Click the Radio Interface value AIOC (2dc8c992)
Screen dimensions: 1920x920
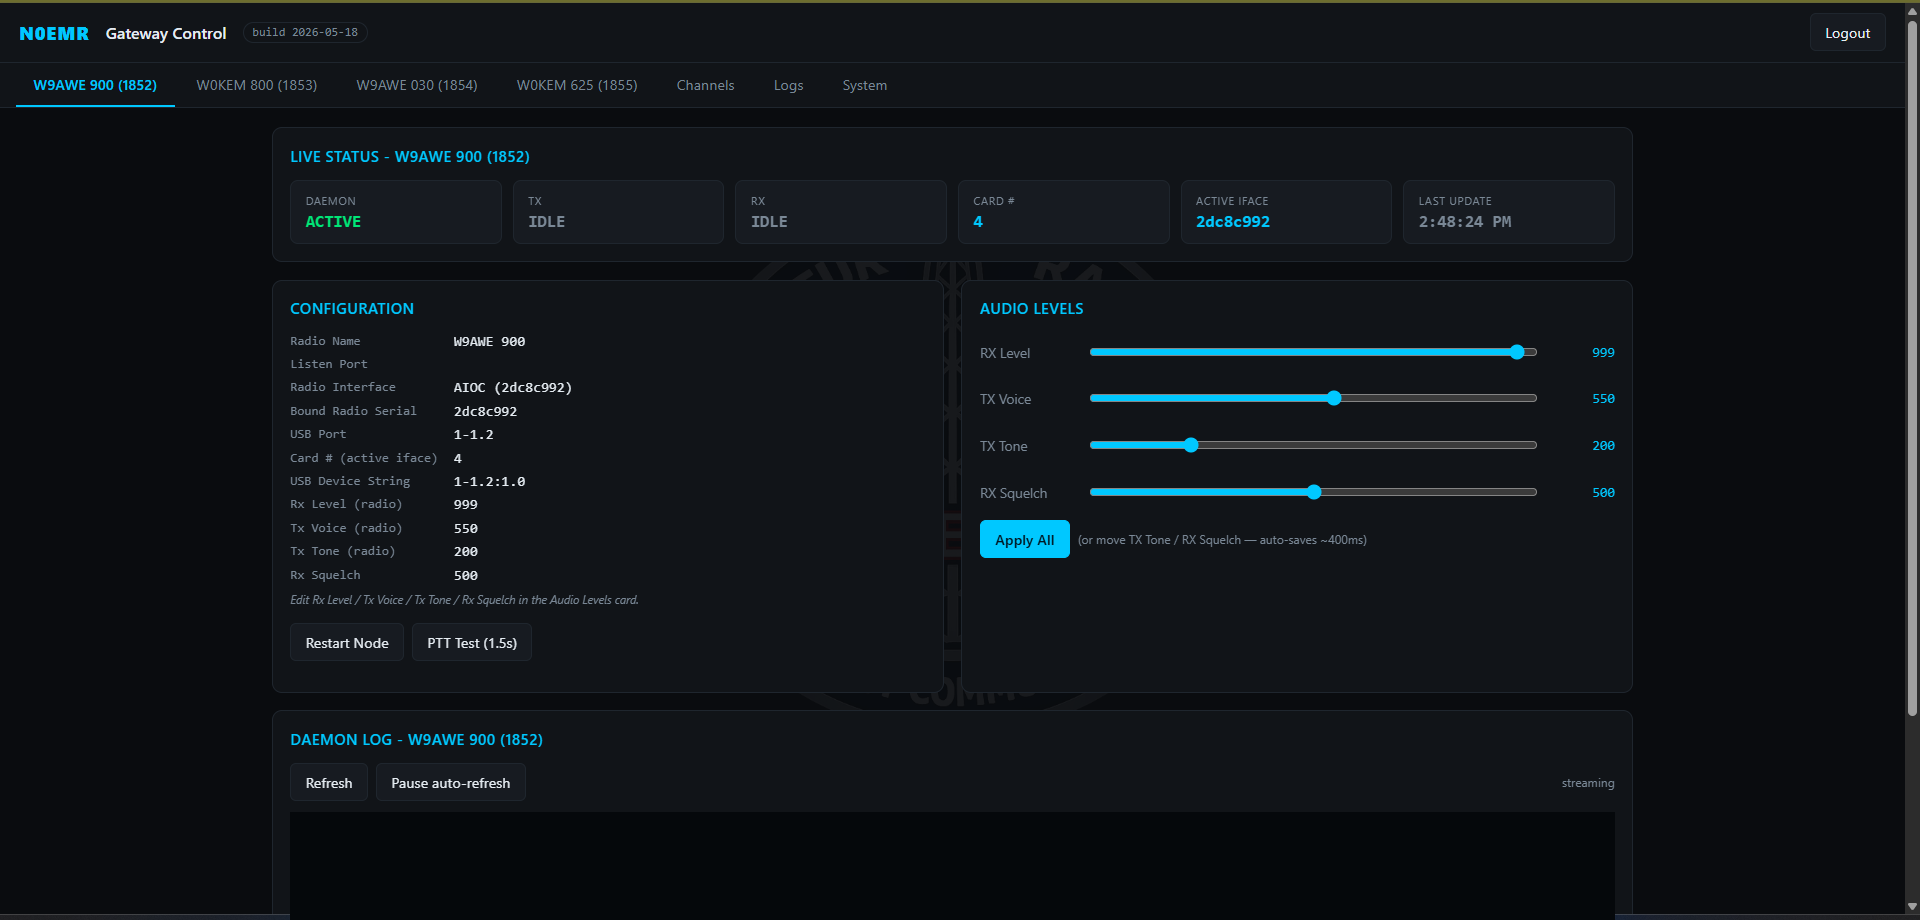(x=513, y=388)
